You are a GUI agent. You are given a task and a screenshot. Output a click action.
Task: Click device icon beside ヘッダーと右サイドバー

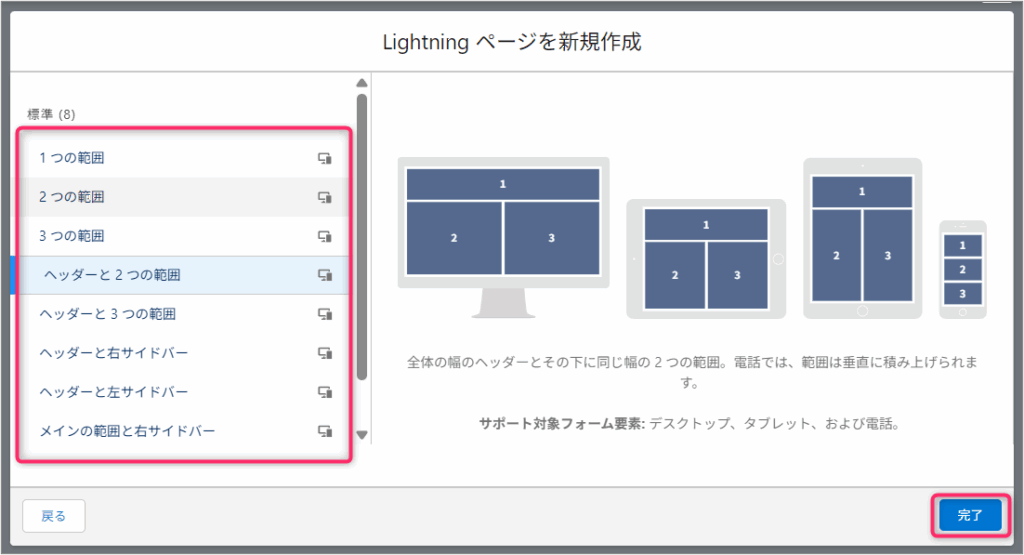click(325, 353)
